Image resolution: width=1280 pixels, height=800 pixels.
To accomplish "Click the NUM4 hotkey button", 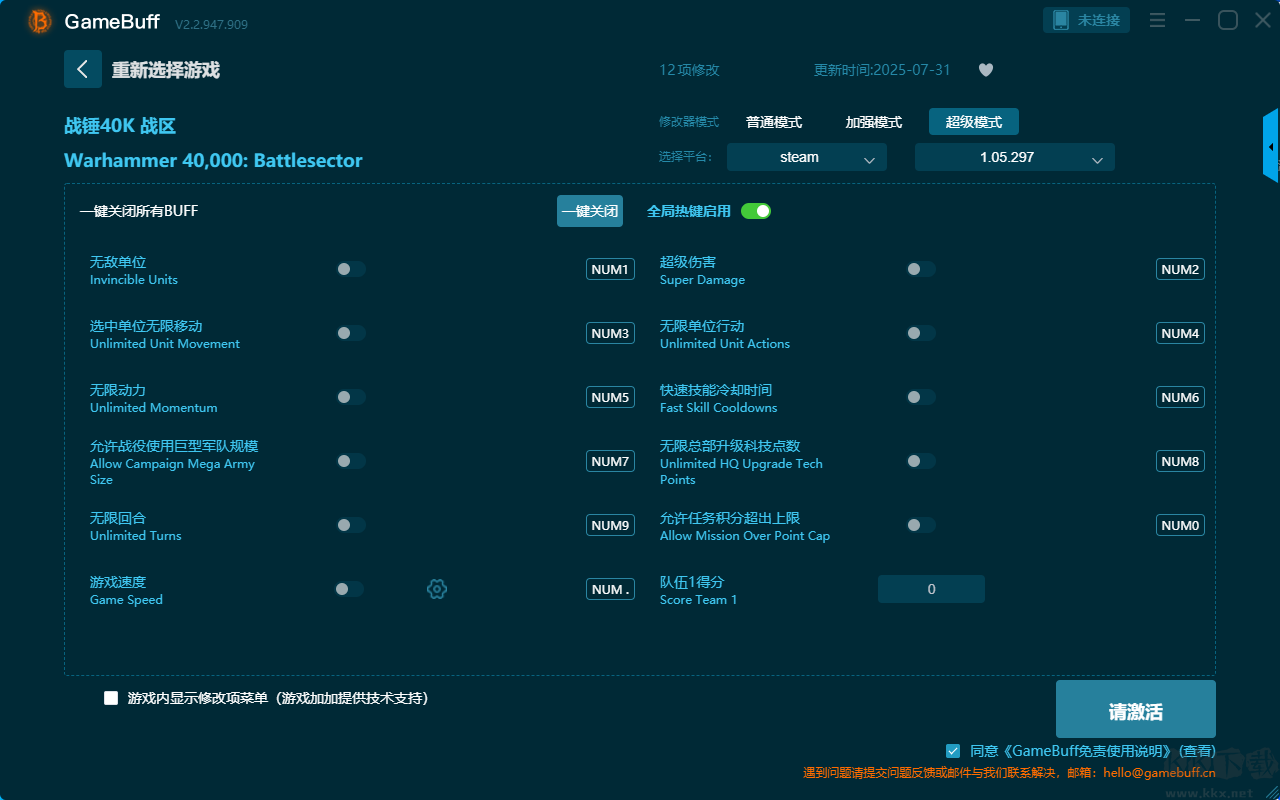I will pos(1180,333).
